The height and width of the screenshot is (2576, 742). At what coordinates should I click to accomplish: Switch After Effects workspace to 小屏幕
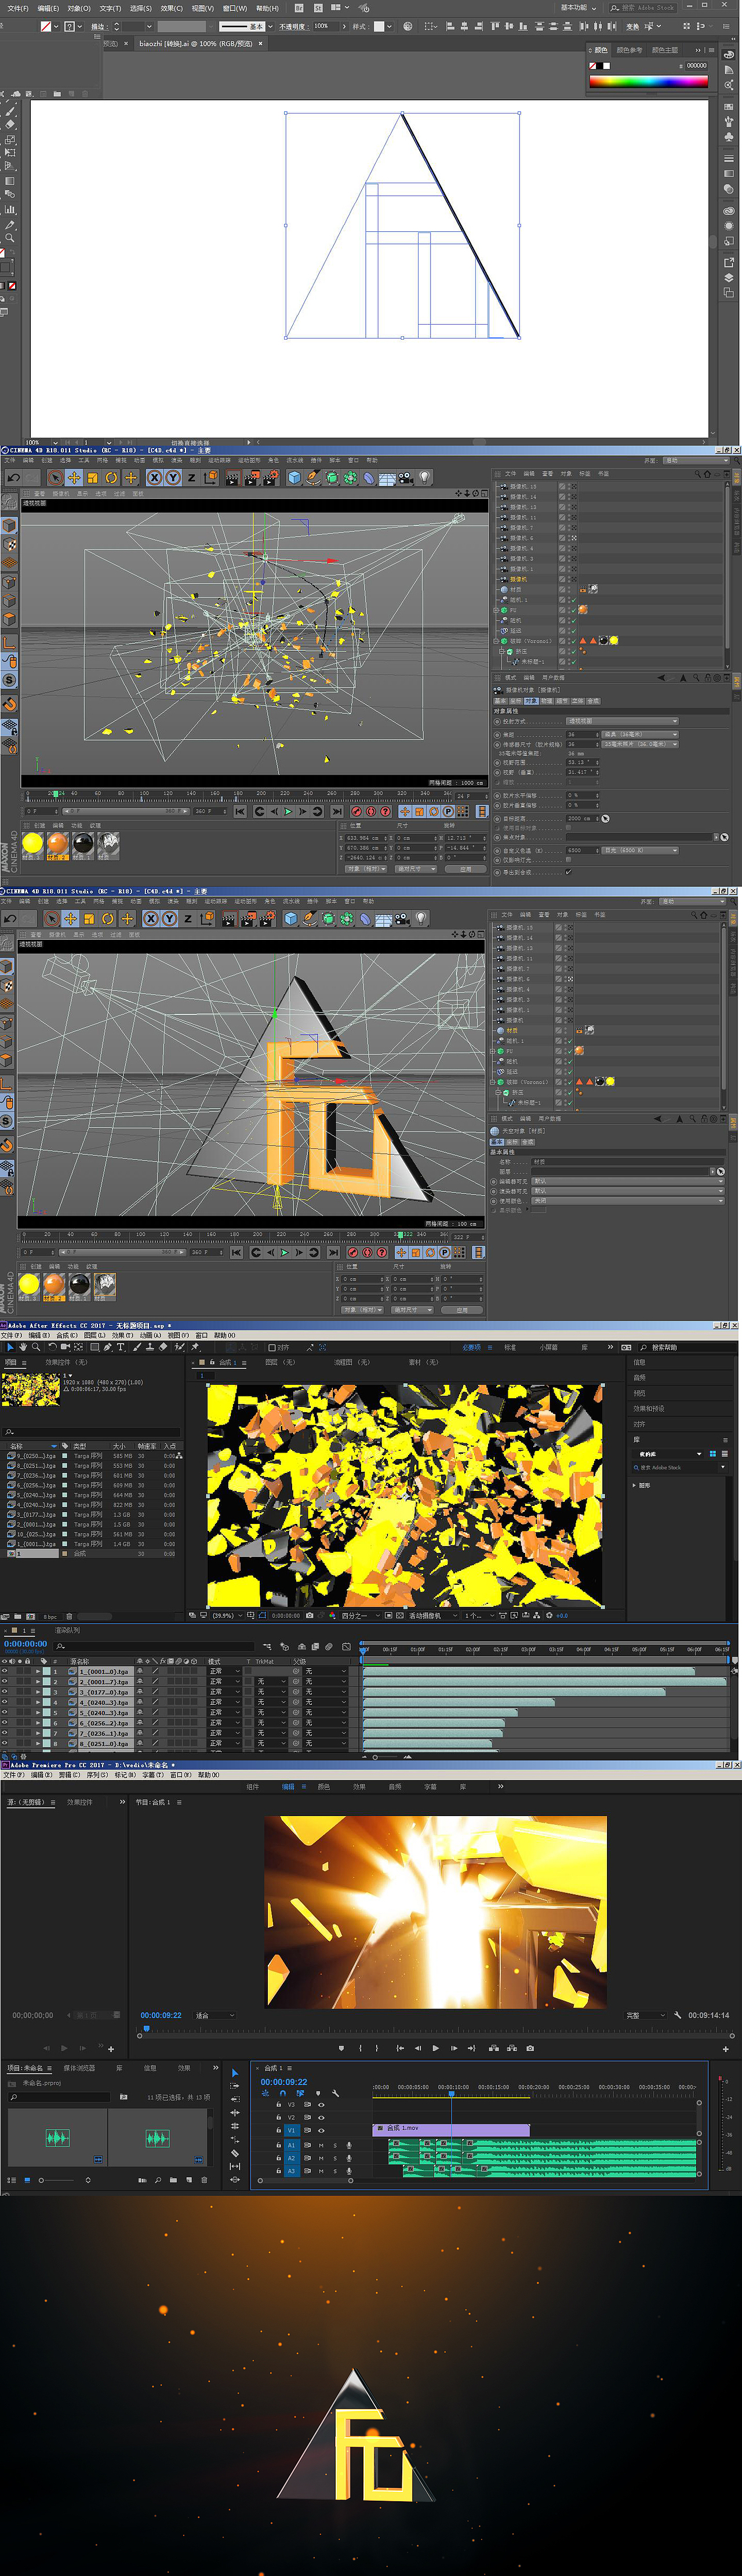tap(549, 1347)
